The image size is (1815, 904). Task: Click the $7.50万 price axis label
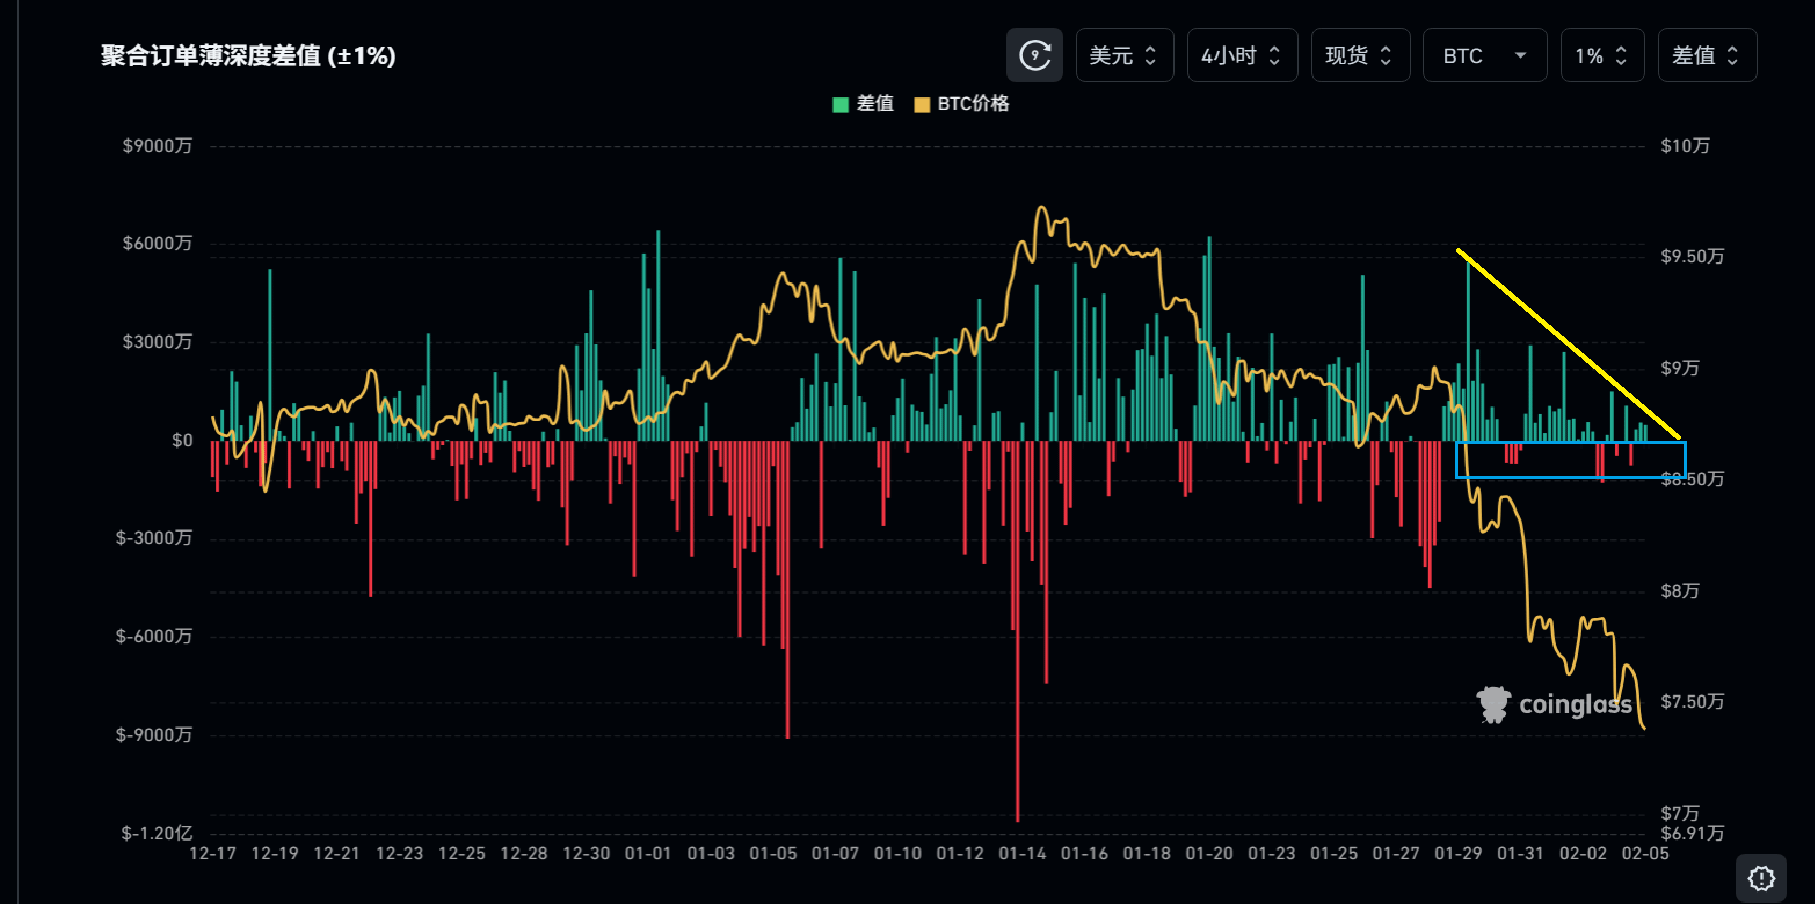tap(1692, 702)
